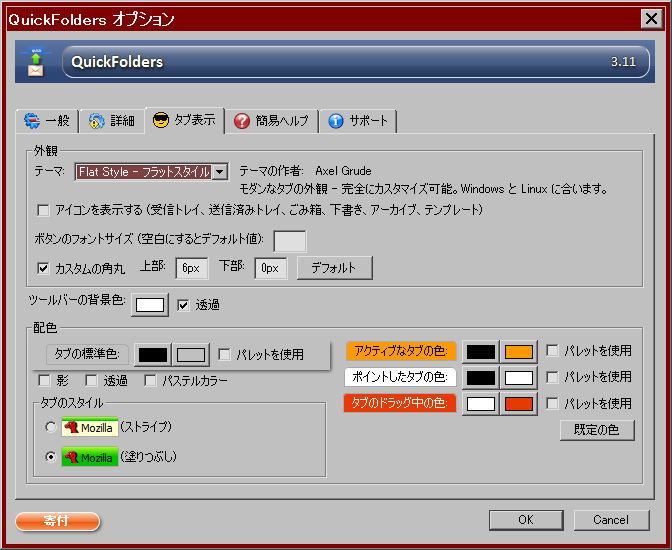Open the gray タブの標準色 background swatch
Screen dimensions: 672x550
191,355
